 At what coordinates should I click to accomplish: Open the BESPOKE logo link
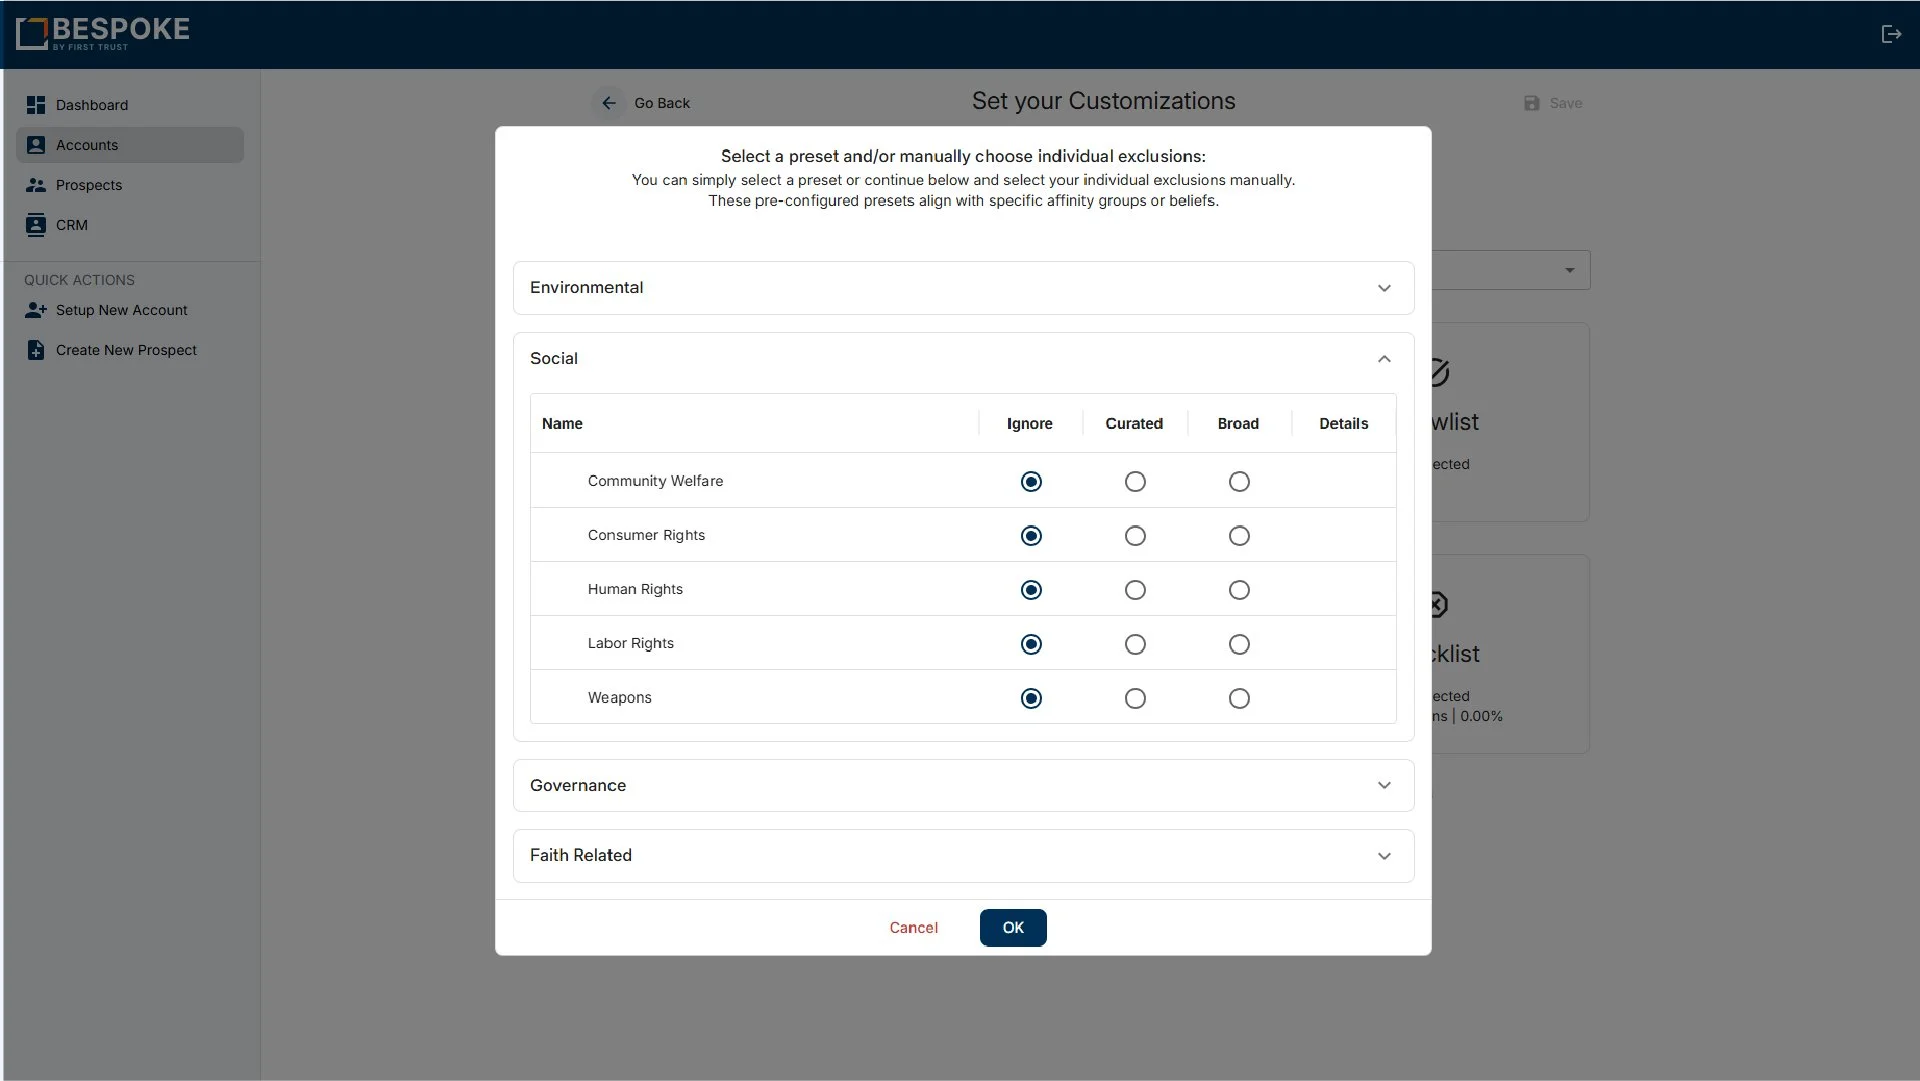102,33
